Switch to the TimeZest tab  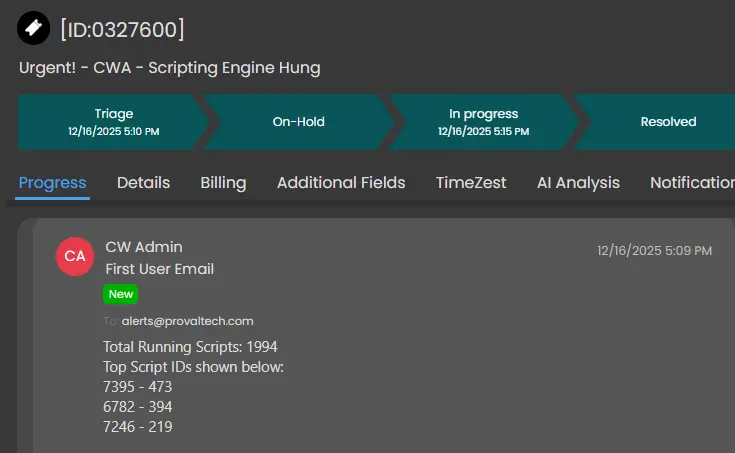[x=471, y=183]
